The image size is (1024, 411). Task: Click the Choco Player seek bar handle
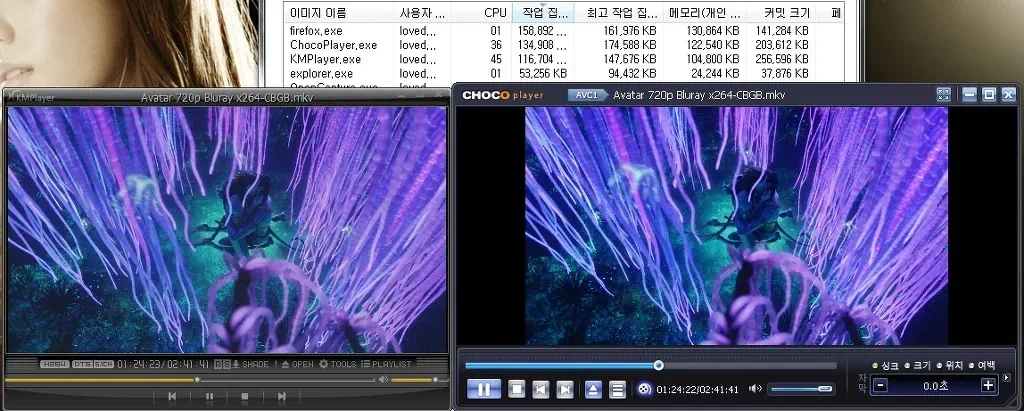coord(658,365)
